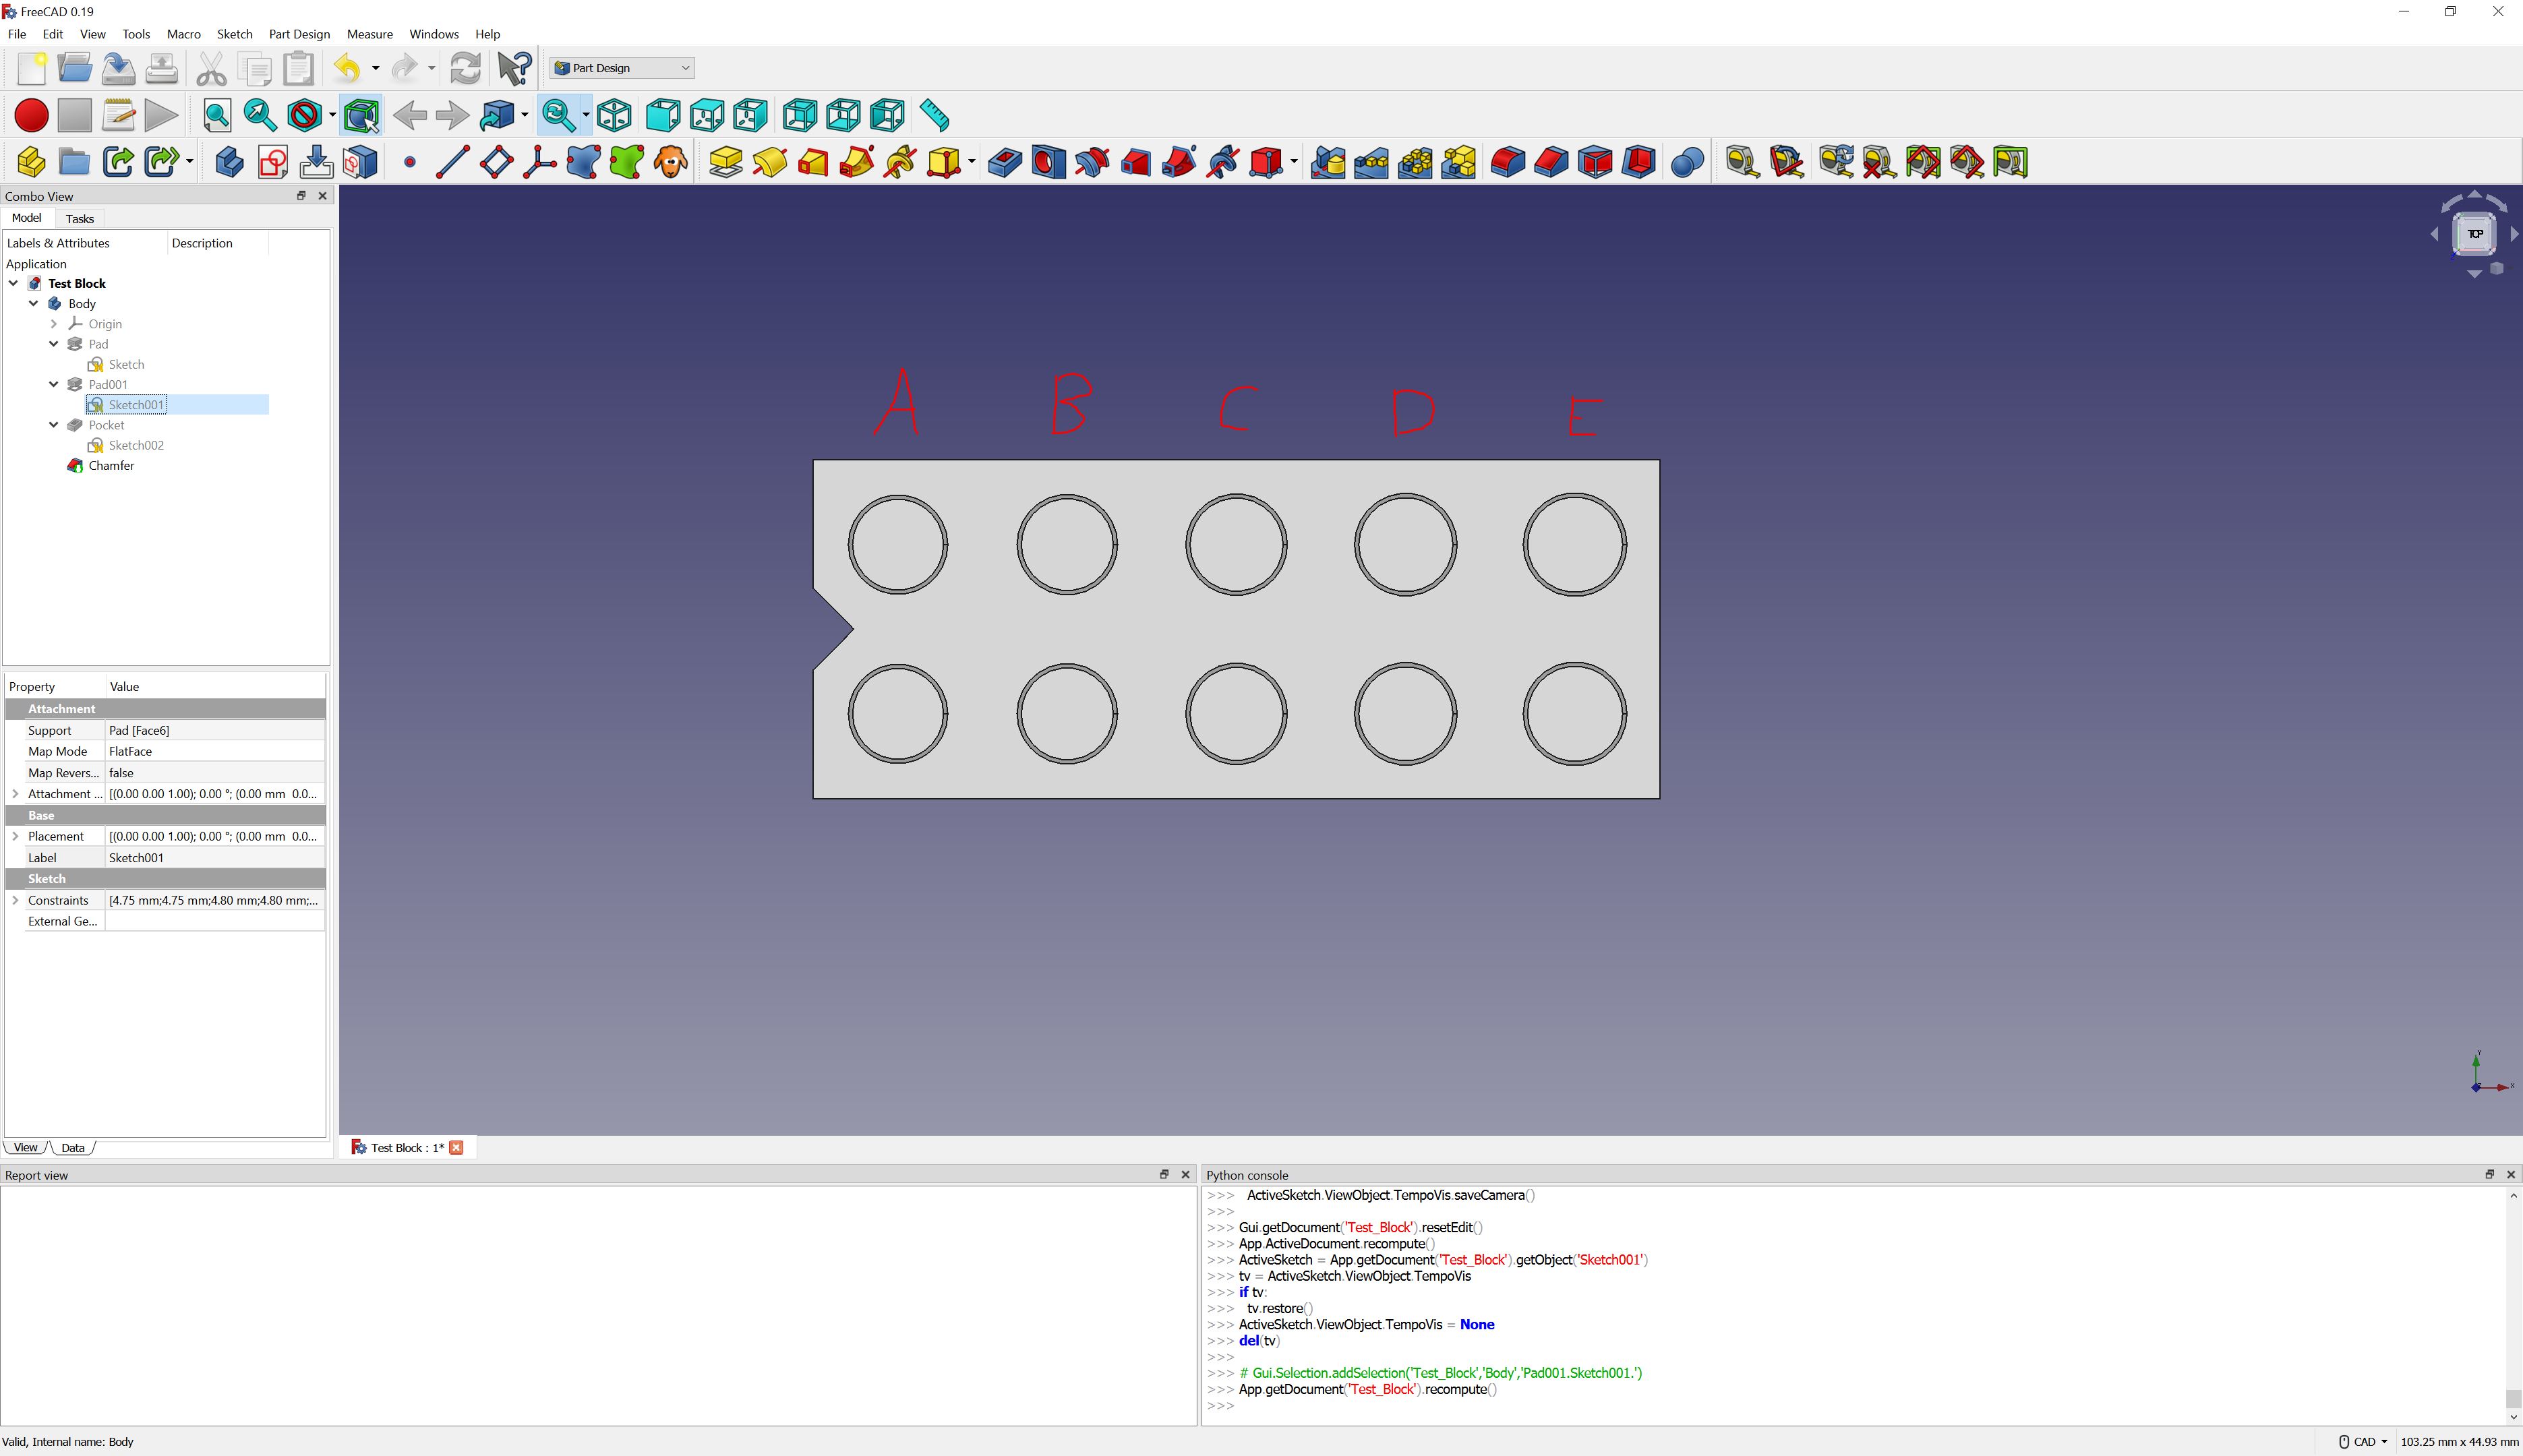Select the Pad feature in tree

click(98, 344)
